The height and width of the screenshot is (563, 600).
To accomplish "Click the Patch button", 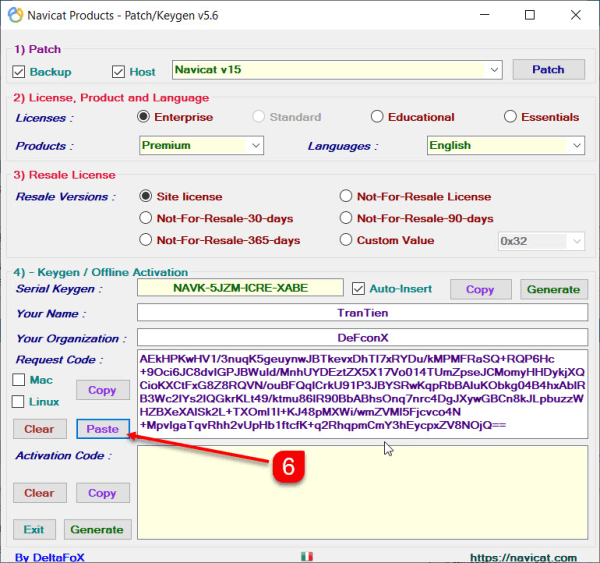I will pos(548,69).
